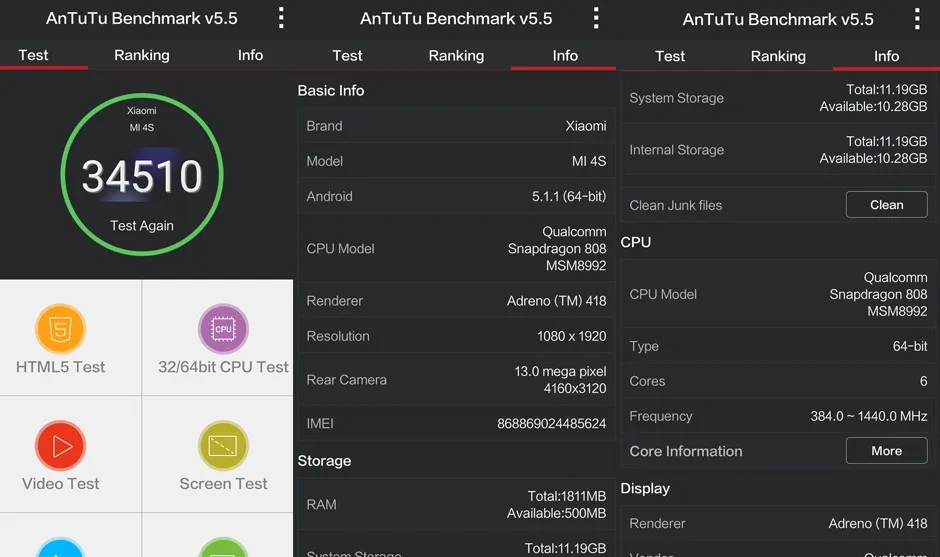Select Test tab in middle panel
Screen dimensions: 940x557
click(347, 56)
